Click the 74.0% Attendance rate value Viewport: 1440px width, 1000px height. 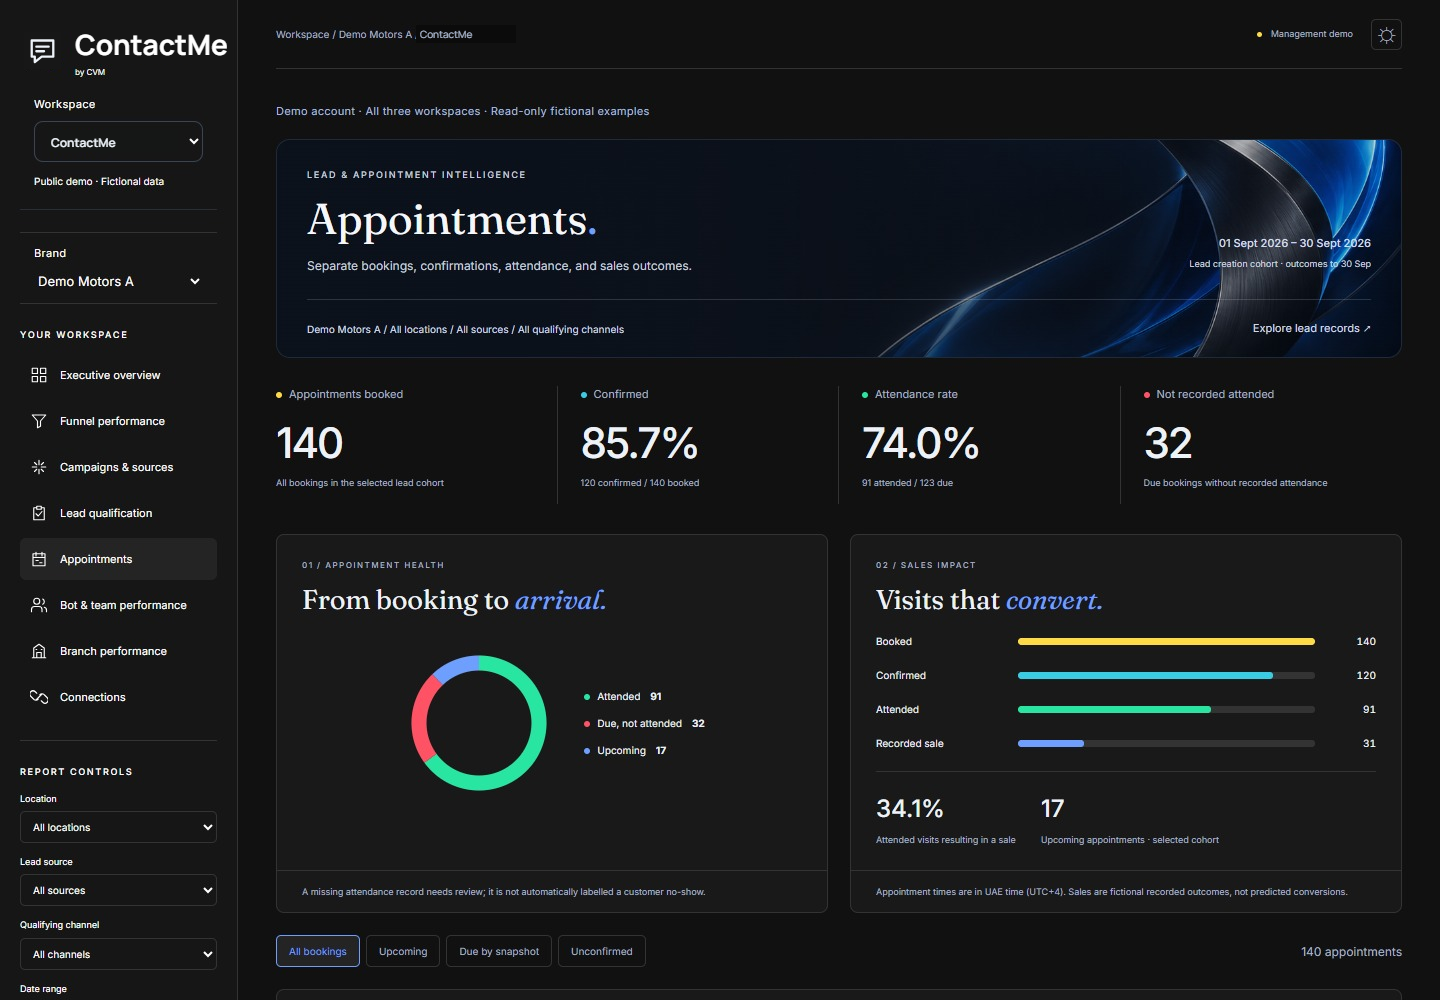tap(921, 443)
